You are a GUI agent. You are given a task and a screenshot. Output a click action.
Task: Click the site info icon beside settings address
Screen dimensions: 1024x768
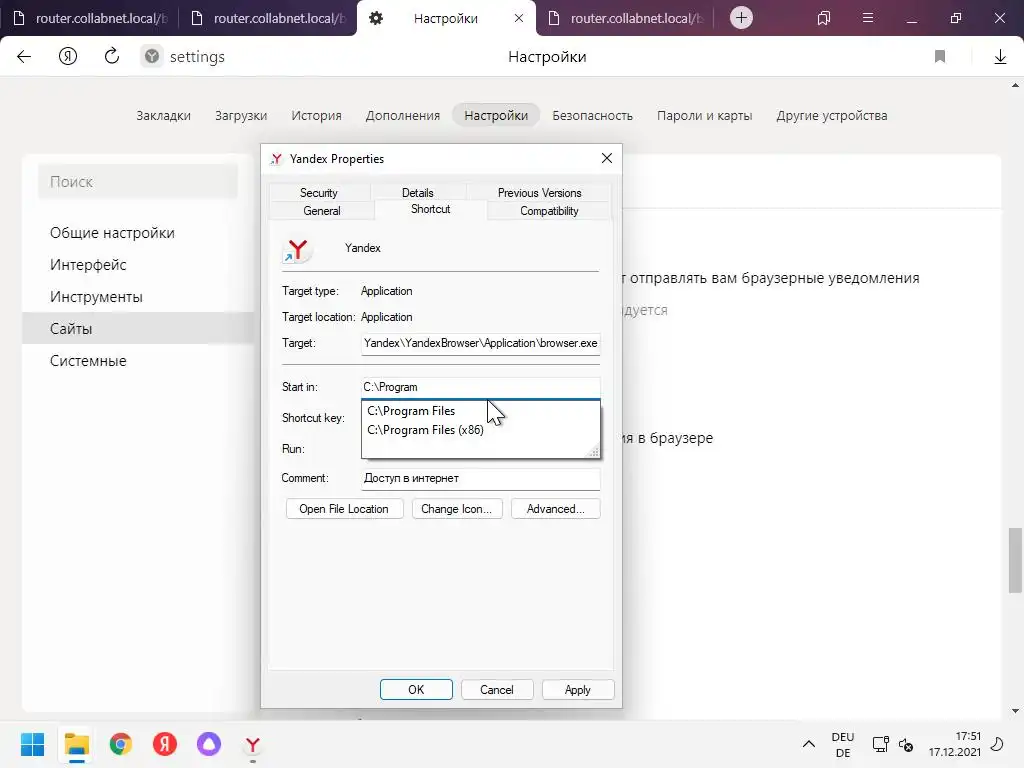tap(152, 57)
